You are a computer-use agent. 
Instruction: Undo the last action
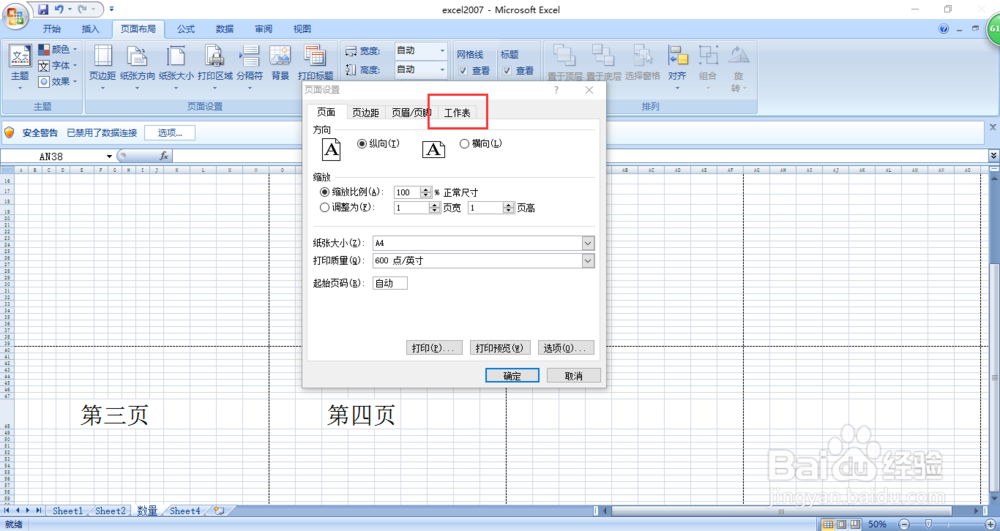pos(59,10)
